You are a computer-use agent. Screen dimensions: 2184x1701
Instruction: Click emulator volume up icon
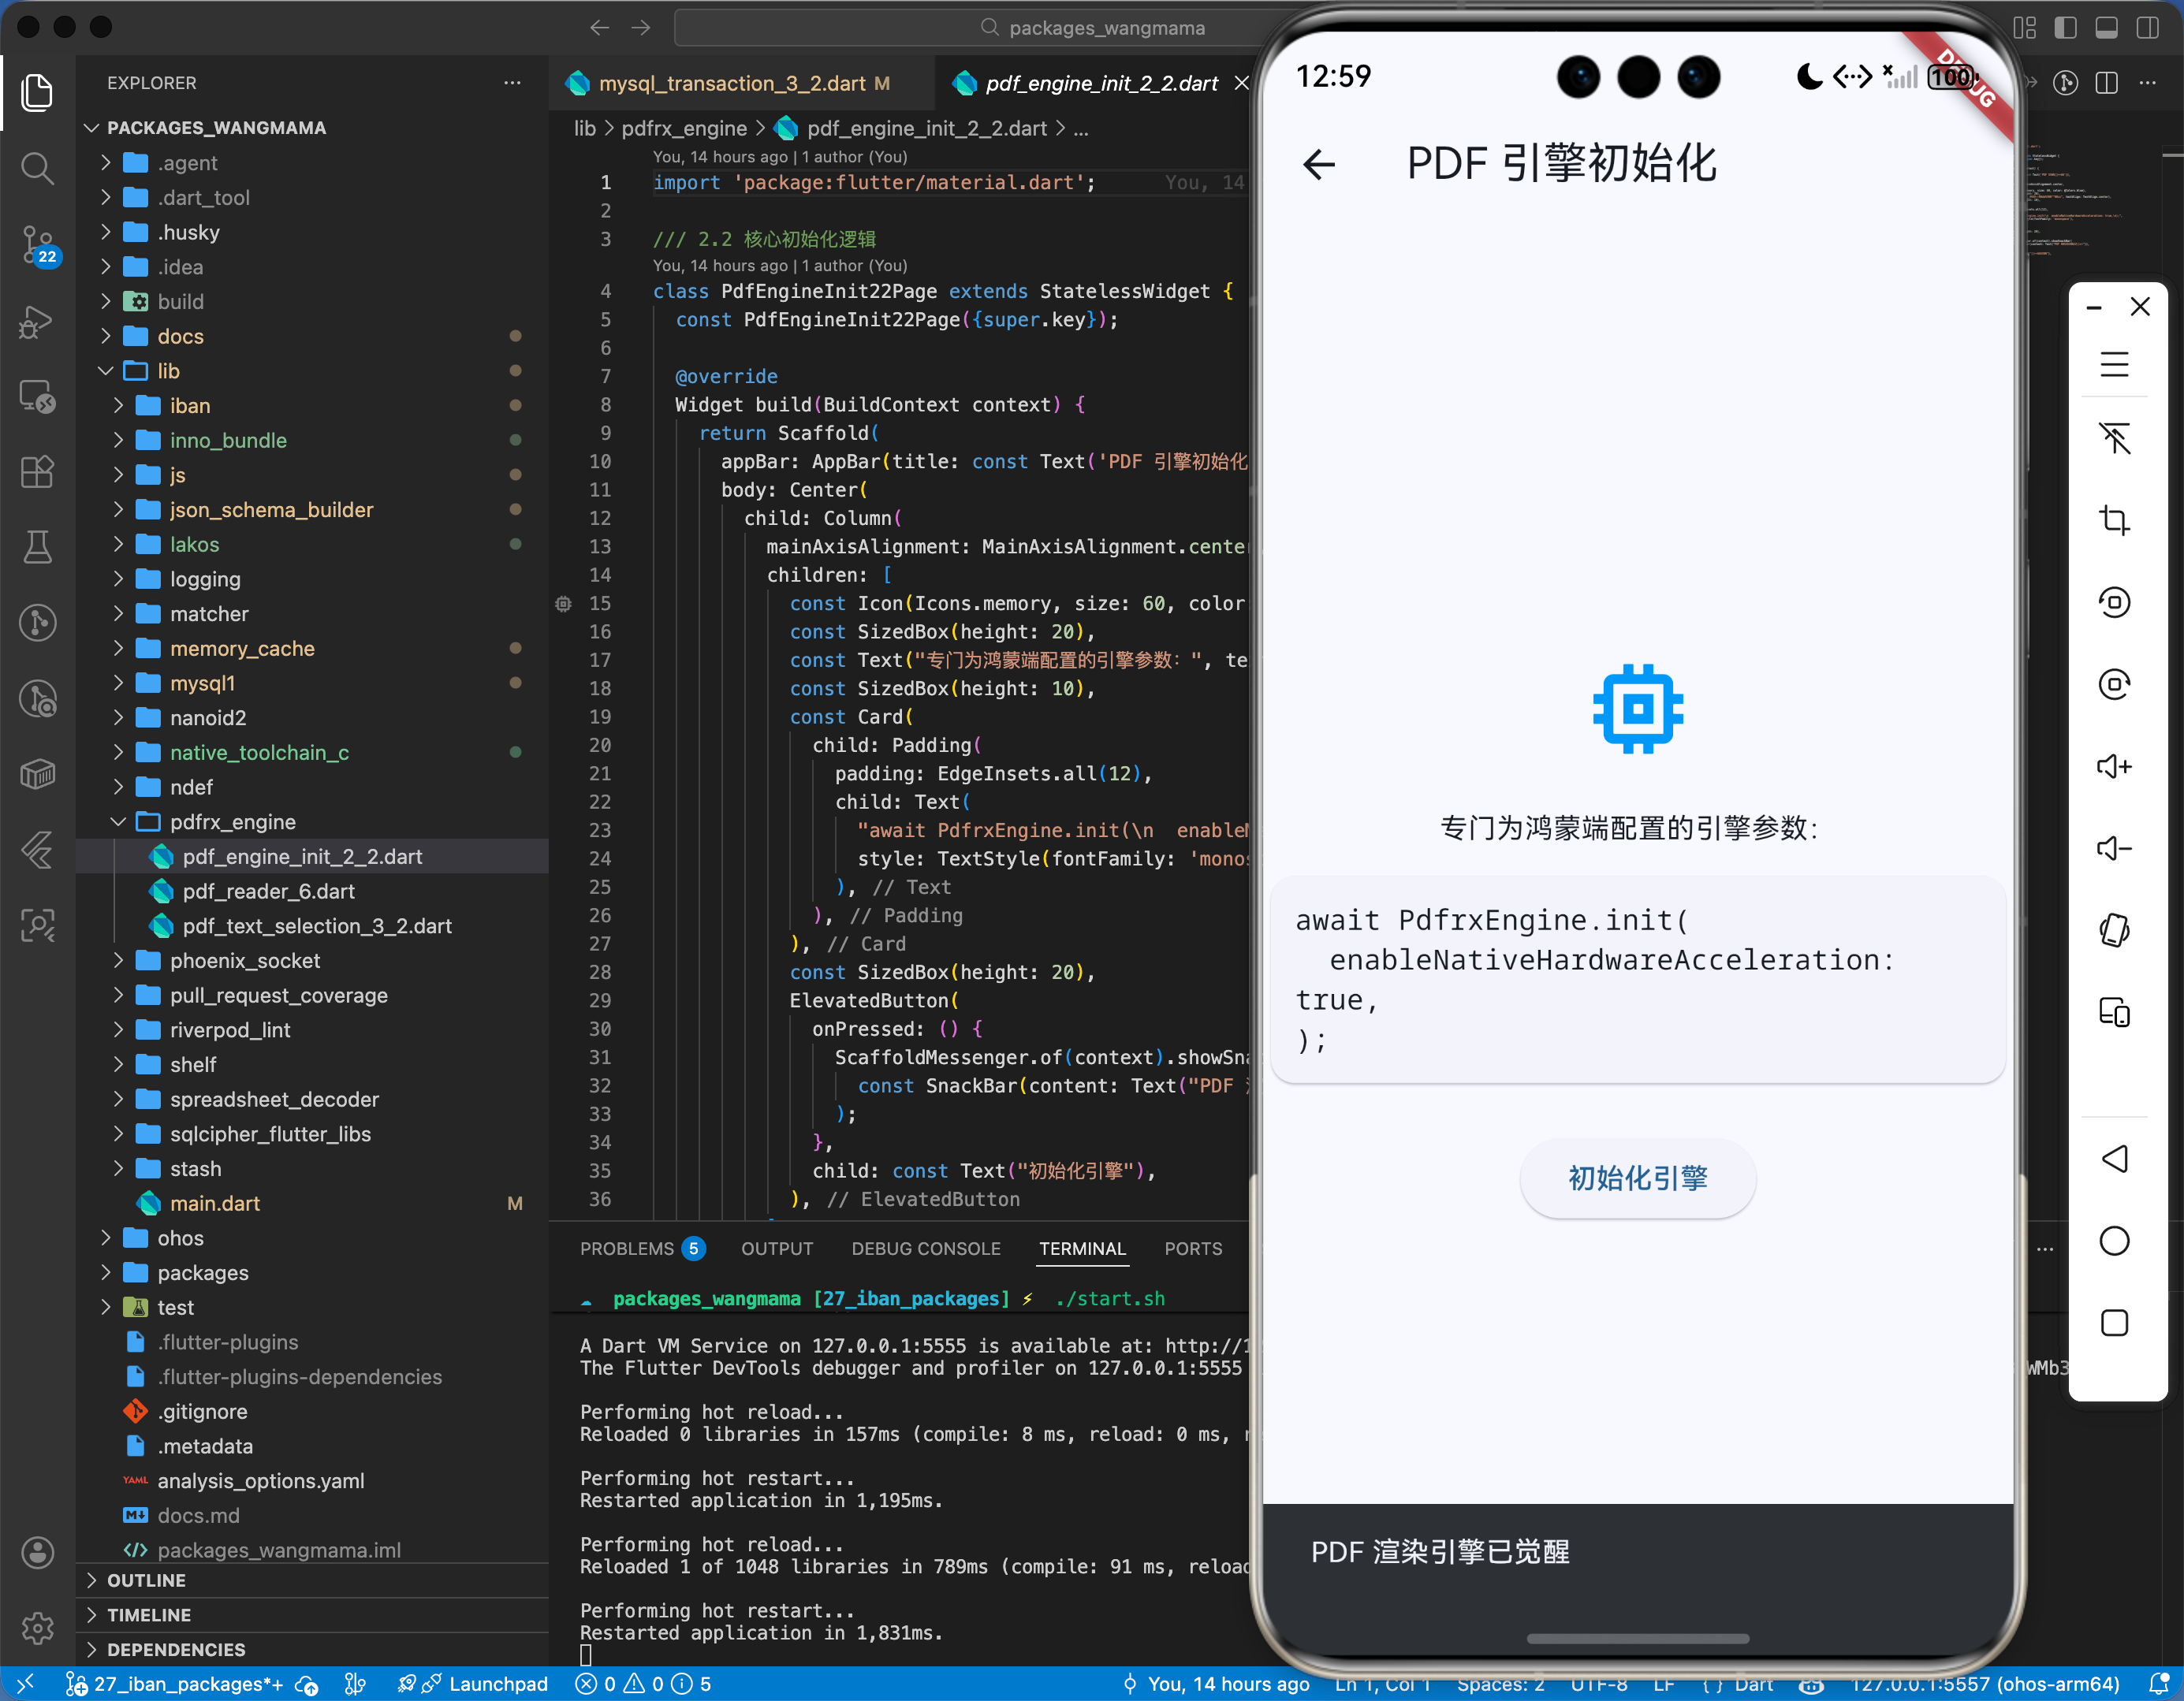tap(2113, 767)
